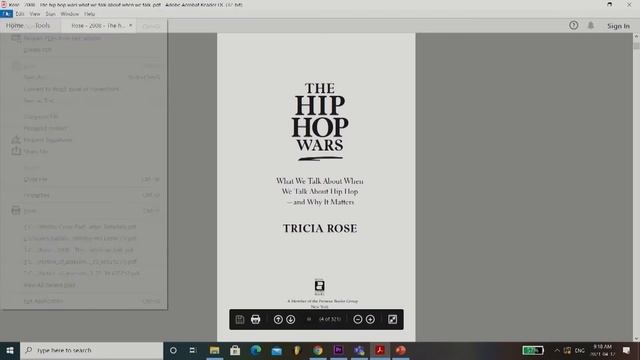The image size is (640, 360).
Task: Click the Adobe Acrobat Reader taskbar icon
Action: 380,350
